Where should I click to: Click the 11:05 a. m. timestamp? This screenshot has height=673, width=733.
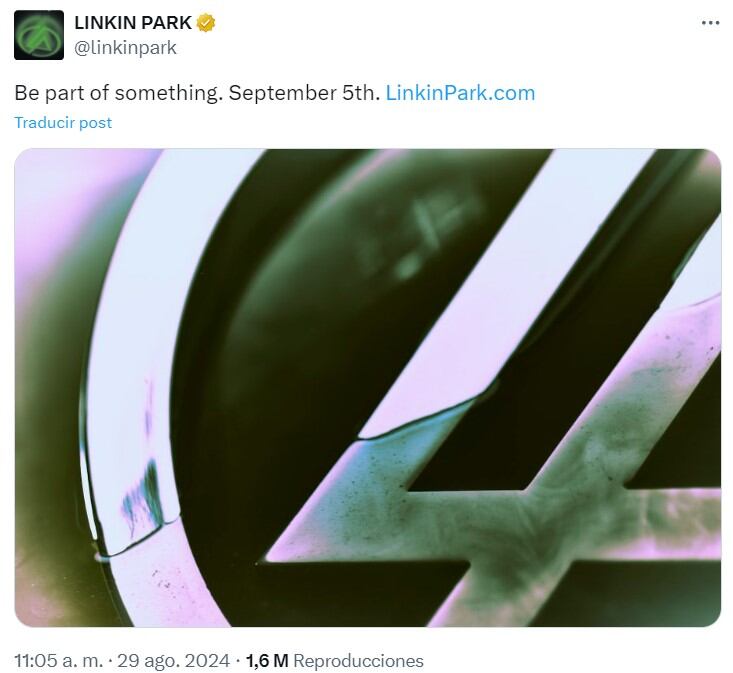[x=58, y=660]
